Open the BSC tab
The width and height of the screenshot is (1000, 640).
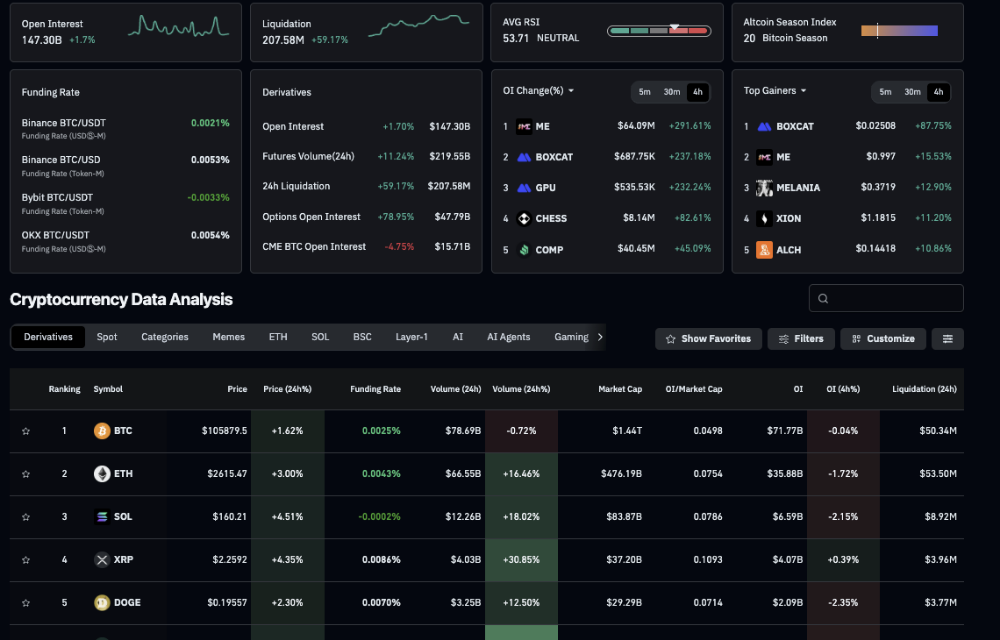coord(362,337)
